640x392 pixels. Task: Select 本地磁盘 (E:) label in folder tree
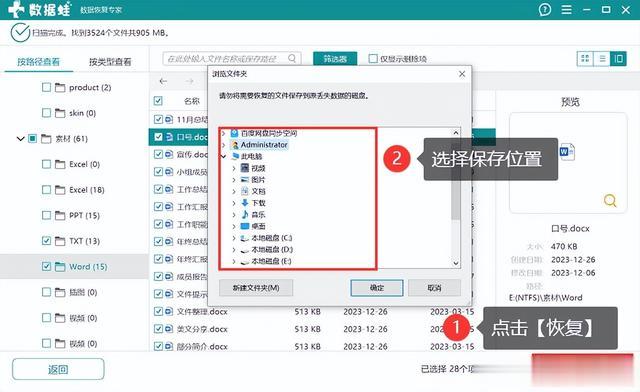(271, 261)
